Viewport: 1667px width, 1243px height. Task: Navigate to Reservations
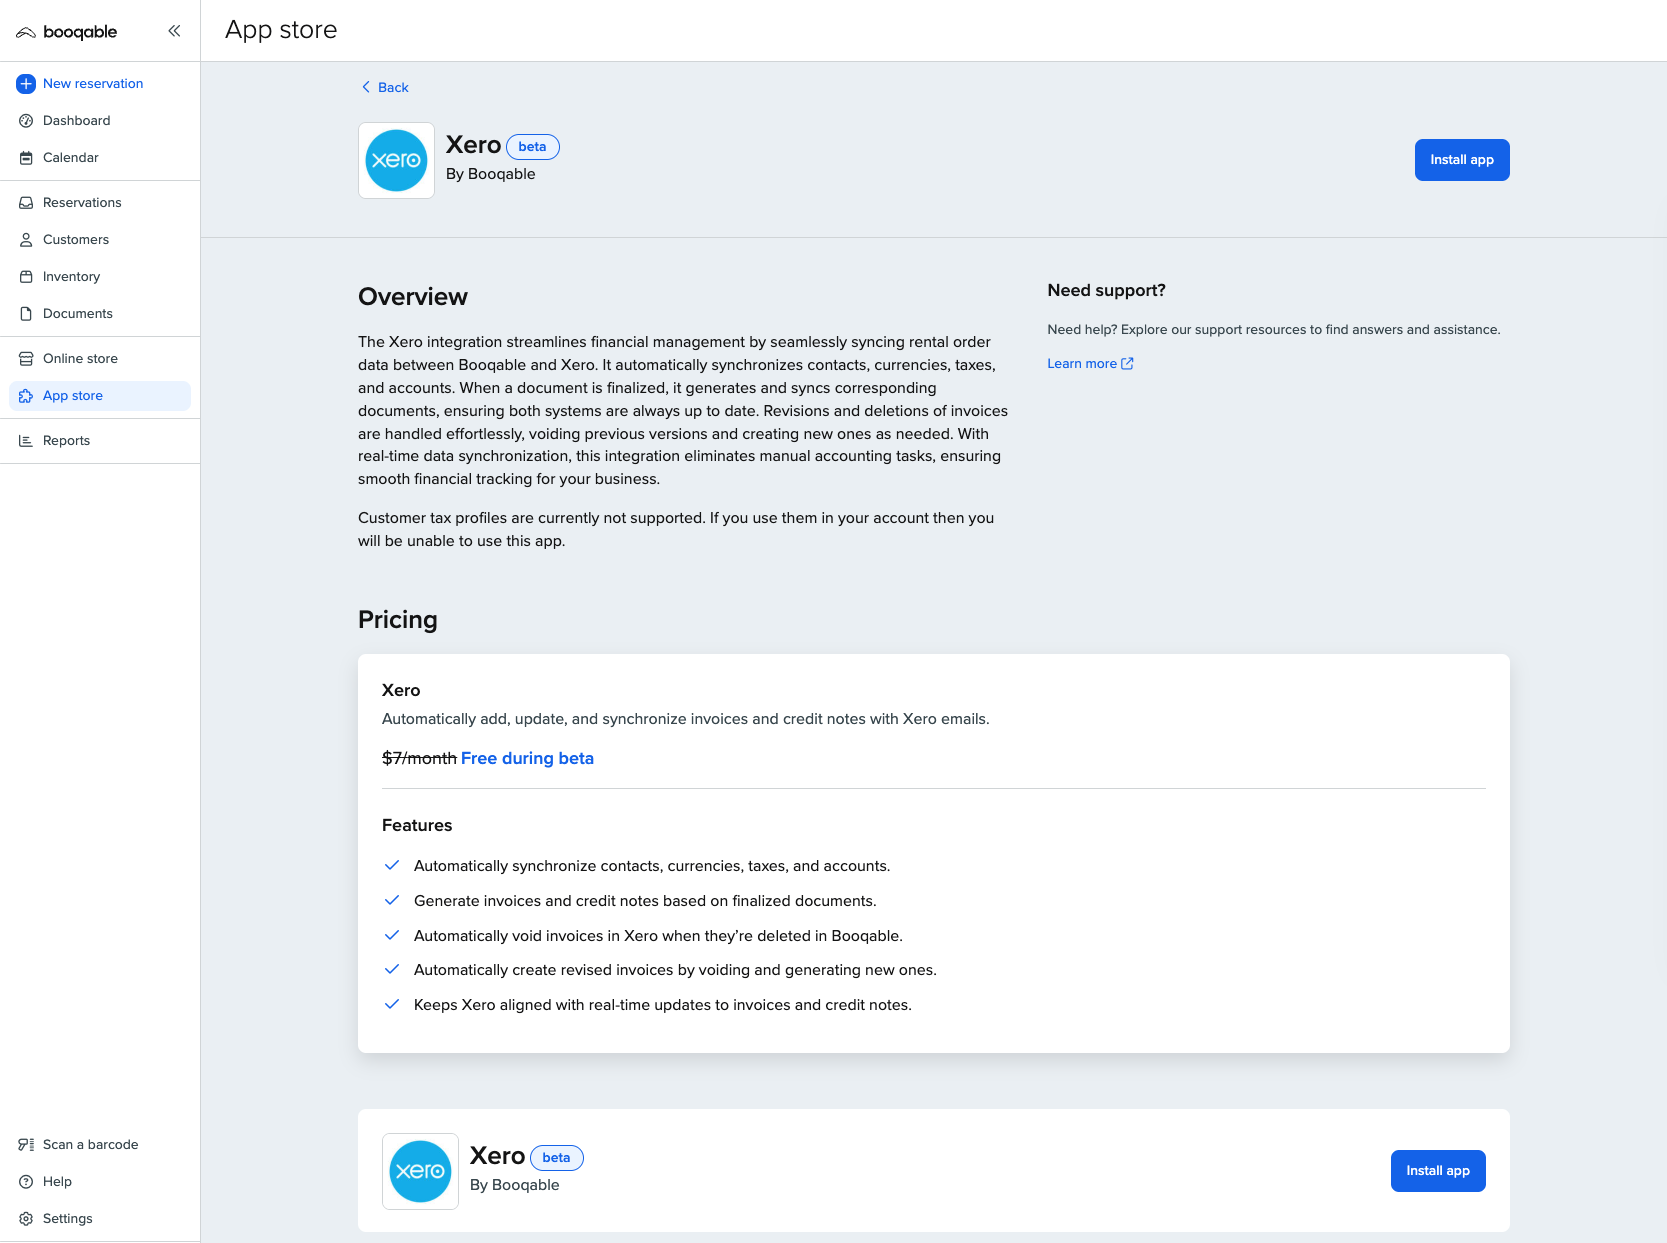tap(82, 203)
